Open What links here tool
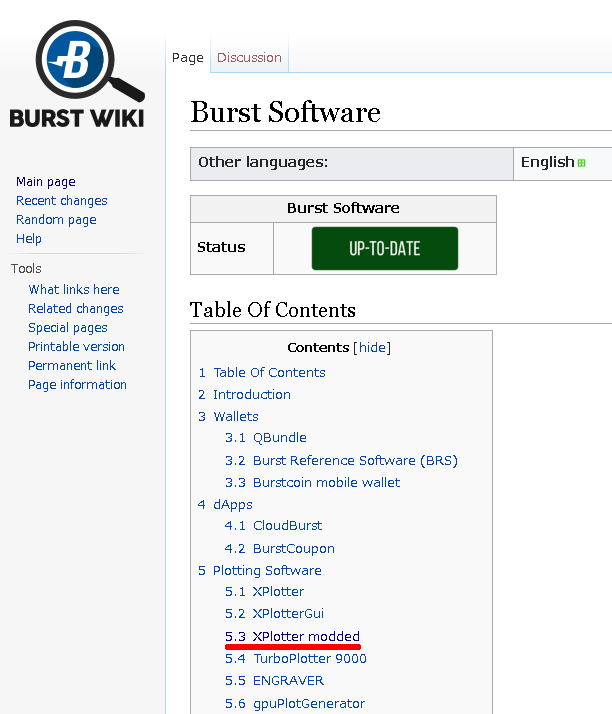 pos(73,290)
